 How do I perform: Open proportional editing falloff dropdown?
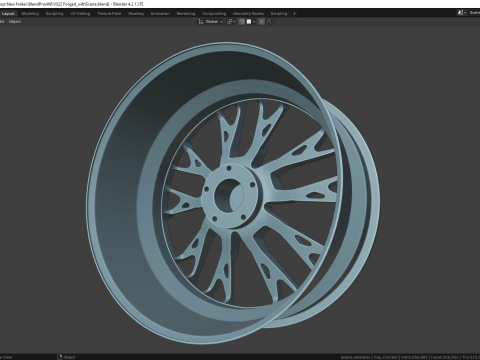pos(271,22)
